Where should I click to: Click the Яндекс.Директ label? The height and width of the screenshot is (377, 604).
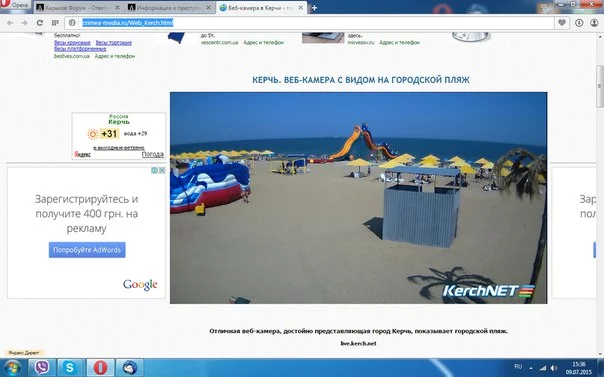point(24,353)
